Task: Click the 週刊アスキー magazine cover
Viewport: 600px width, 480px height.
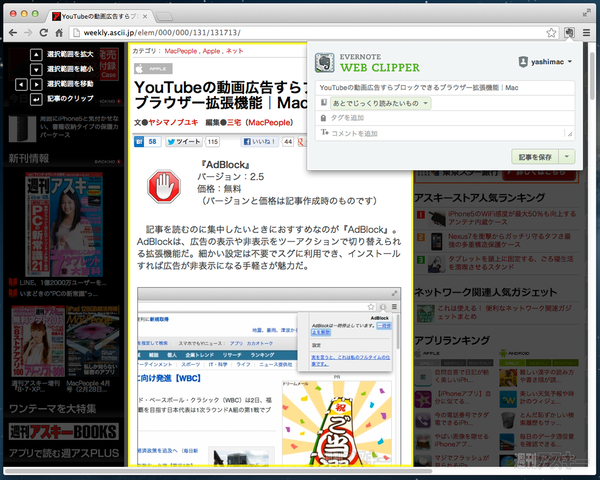Action: [x=64, y=224]
